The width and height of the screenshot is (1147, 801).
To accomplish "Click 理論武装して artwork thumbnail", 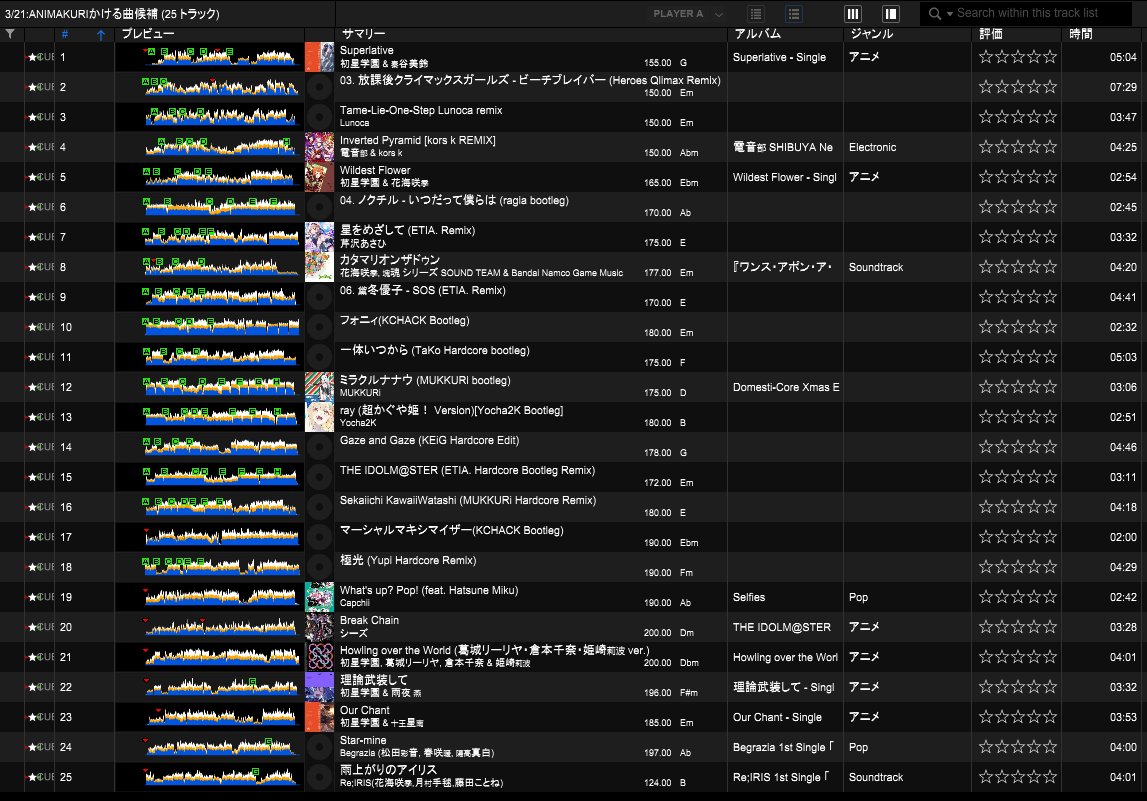I will pyautogui.click(x=320, y=687).
